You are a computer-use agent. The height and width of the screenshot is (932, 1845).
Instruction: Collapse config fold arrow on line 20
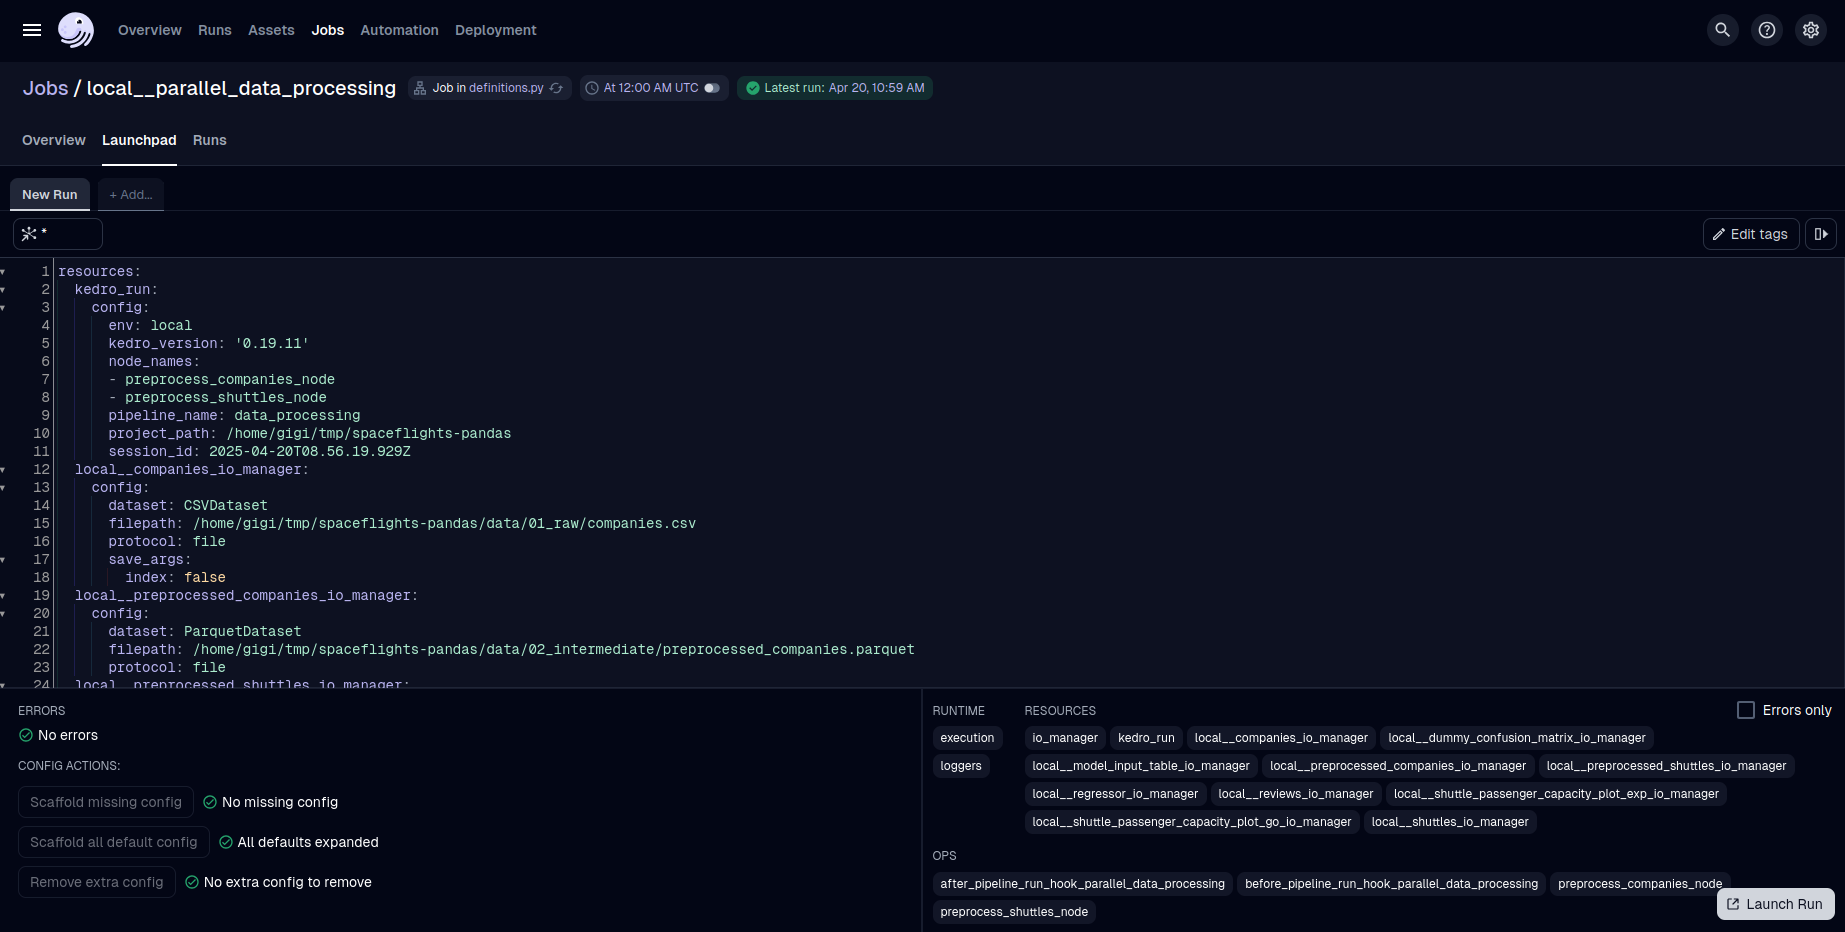[3, 614]
